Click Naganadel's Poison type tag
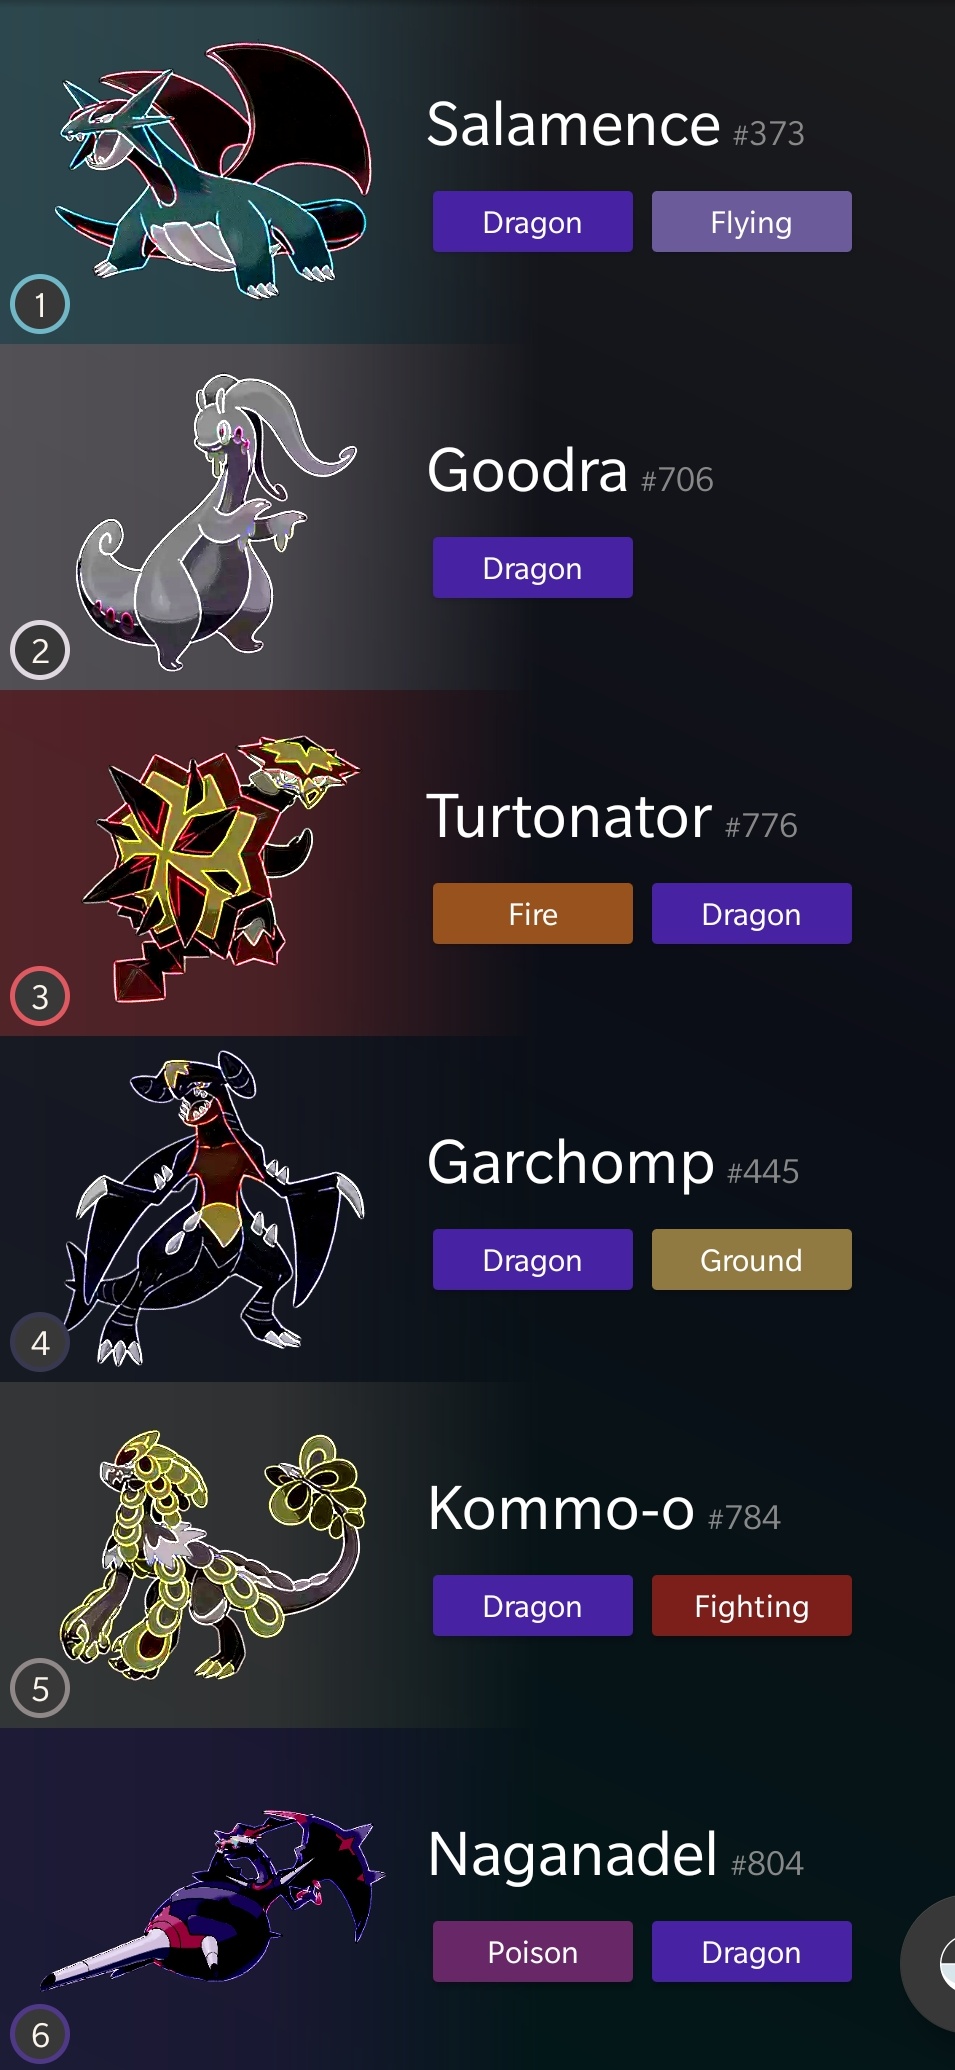 click(x=533, y=1951)
